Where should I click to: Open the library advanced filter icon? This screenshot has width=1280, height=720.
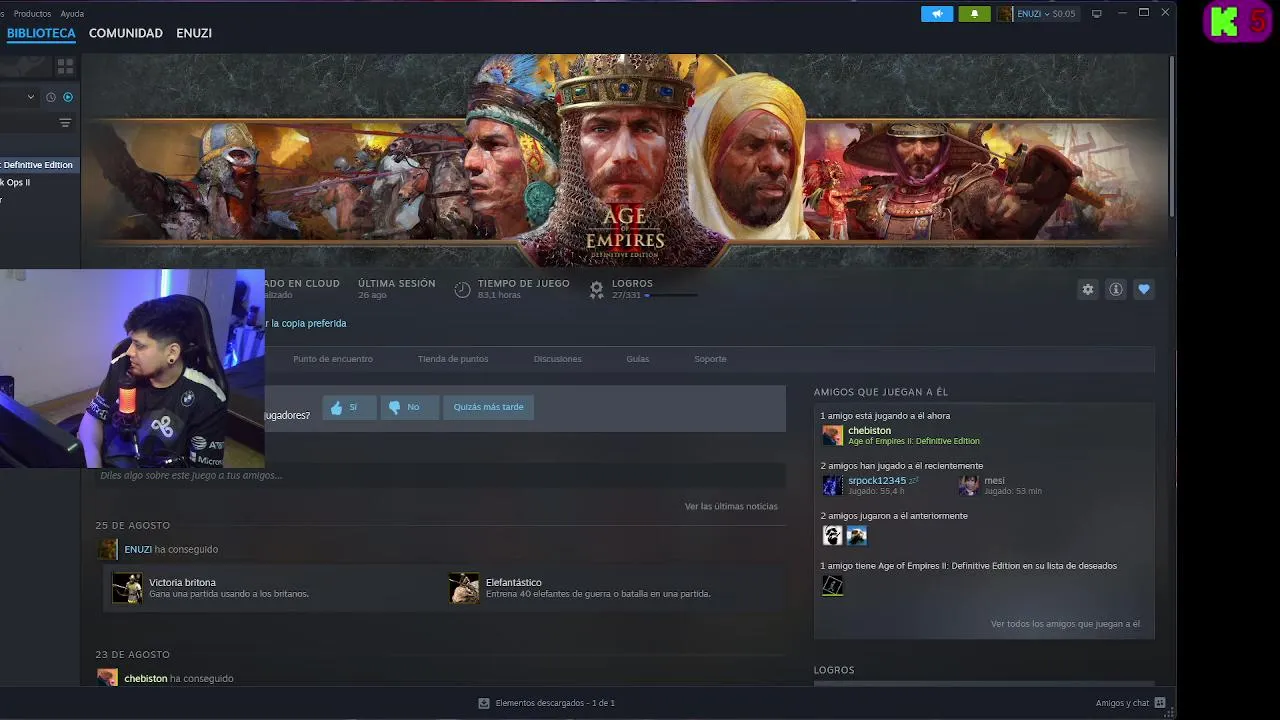[x=65, y=123]
